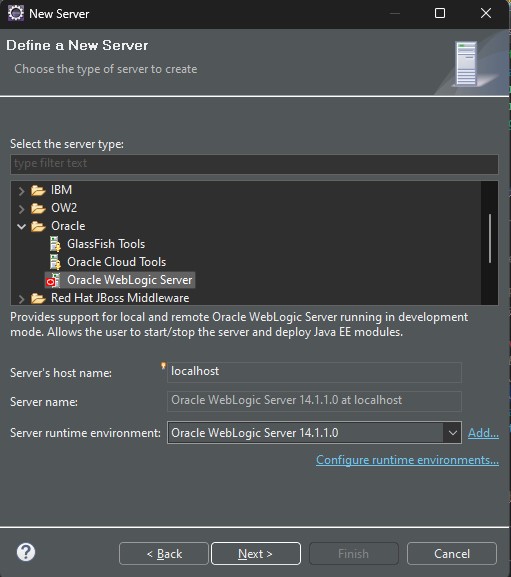Select the Oracle category label
Screen dimensions: 511x577
[68, 226]
